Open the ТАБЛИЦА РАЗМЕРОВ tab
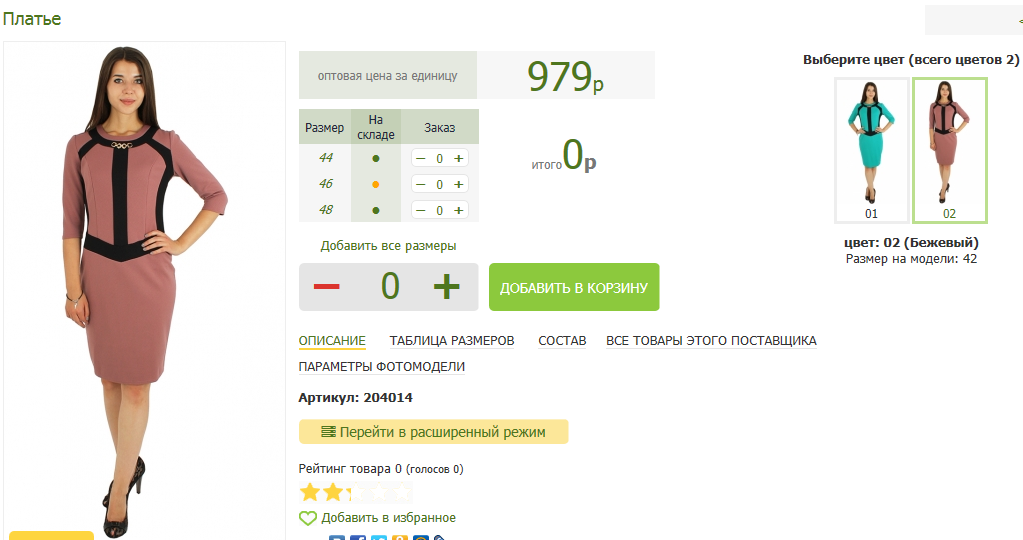Screen dimensions: 1023x540 tap(452, 341)
